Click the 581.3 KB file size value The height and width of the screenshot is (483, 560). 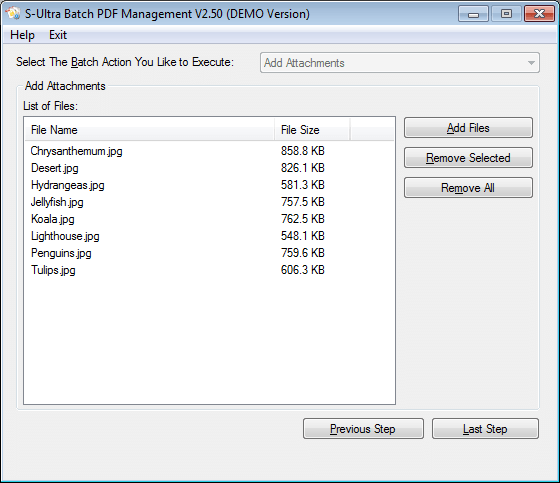pyautogui.click(x=302, y=185)
